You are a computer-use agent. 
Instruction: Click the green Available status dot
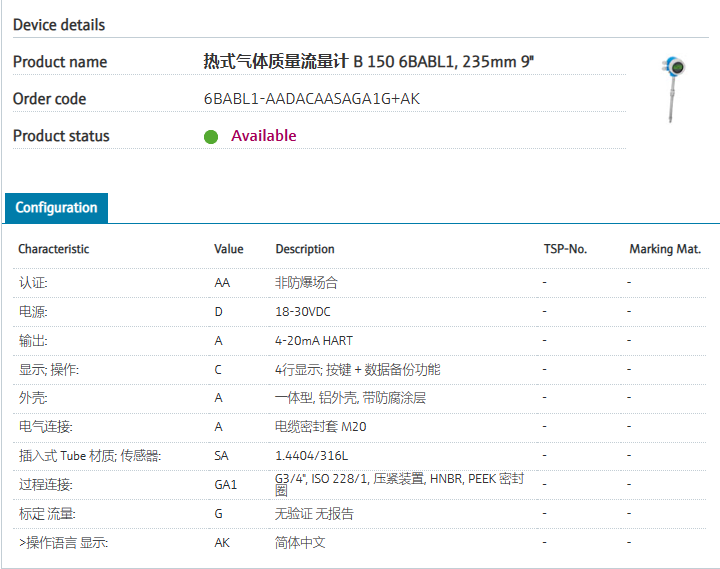211,137
